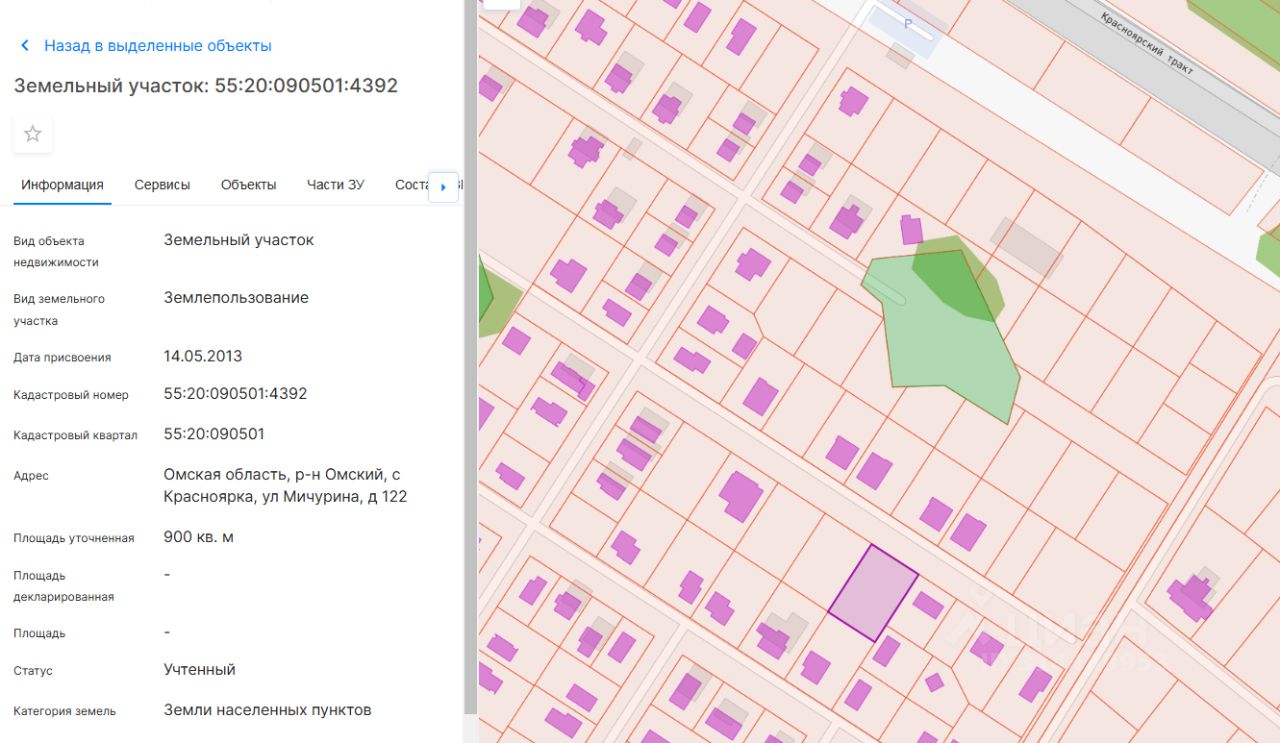Click the pink building right of the selected parcel
The width and height of the screenshot is (1280, 743).
[928, 605]
